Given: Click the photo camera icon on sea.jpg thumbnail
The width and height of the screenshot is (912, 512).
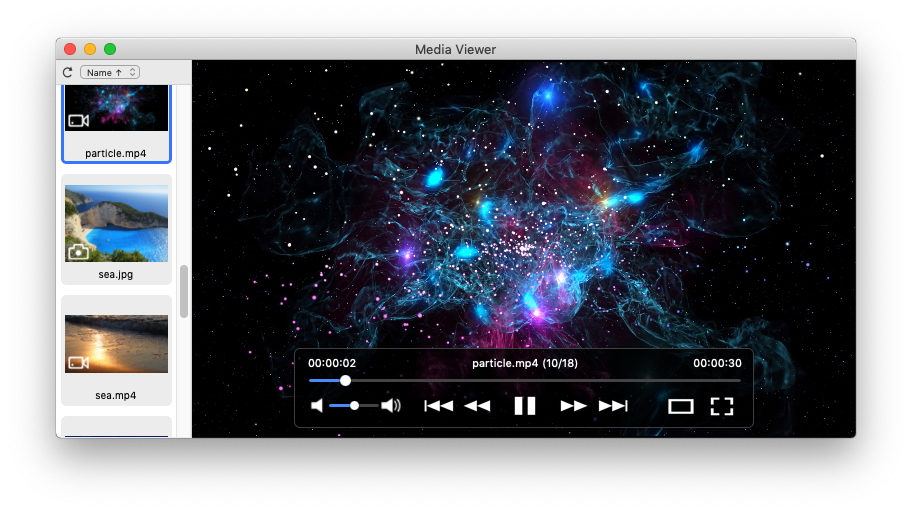Looking at the screenshot, I should [79, 252].
